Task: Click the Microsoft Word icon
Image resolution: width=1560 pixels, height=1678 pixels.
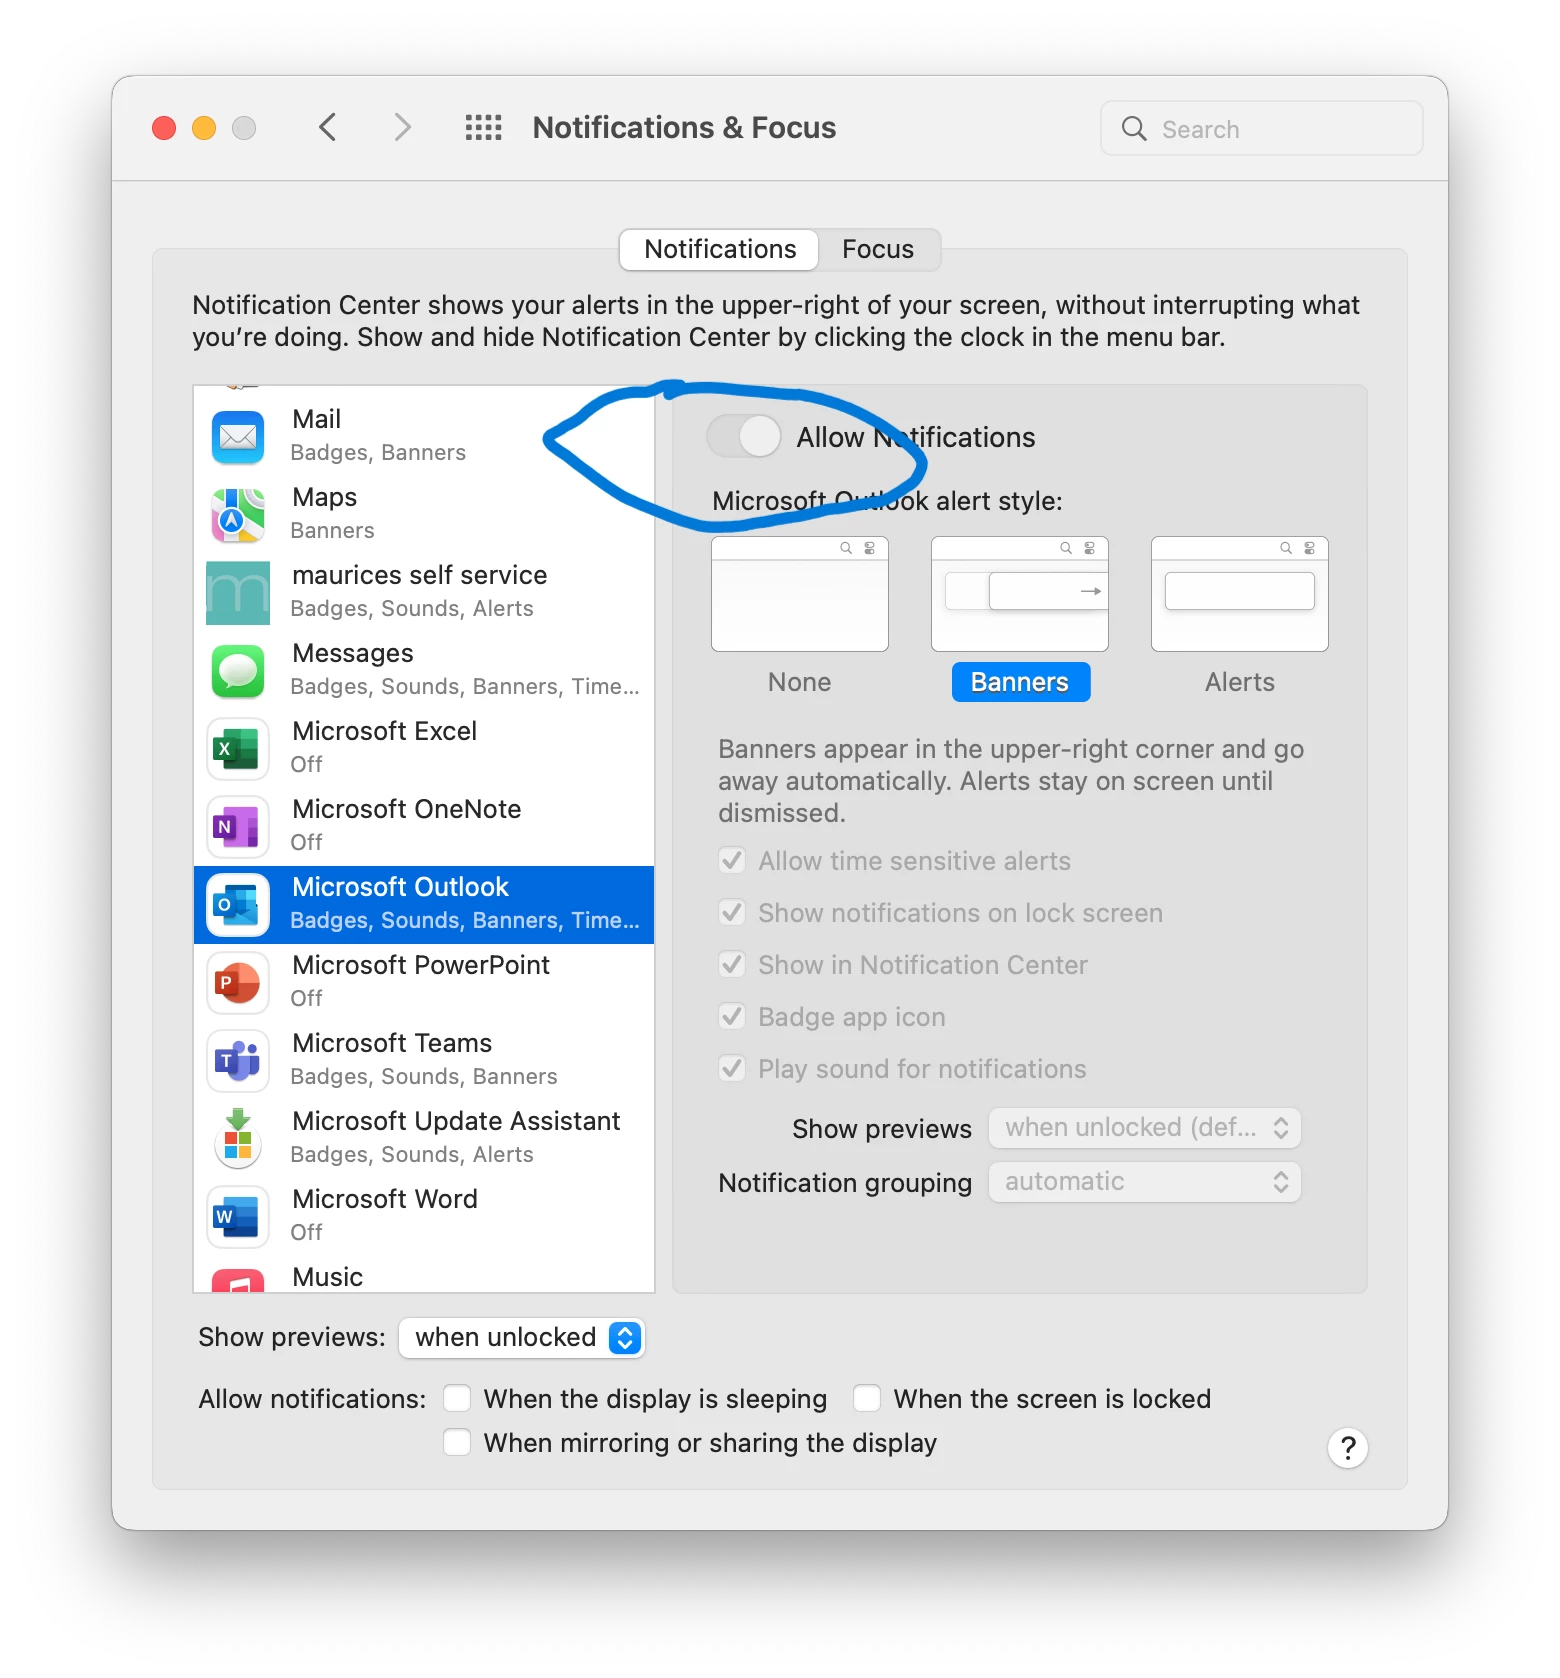Action: (x=238, y=1217)
